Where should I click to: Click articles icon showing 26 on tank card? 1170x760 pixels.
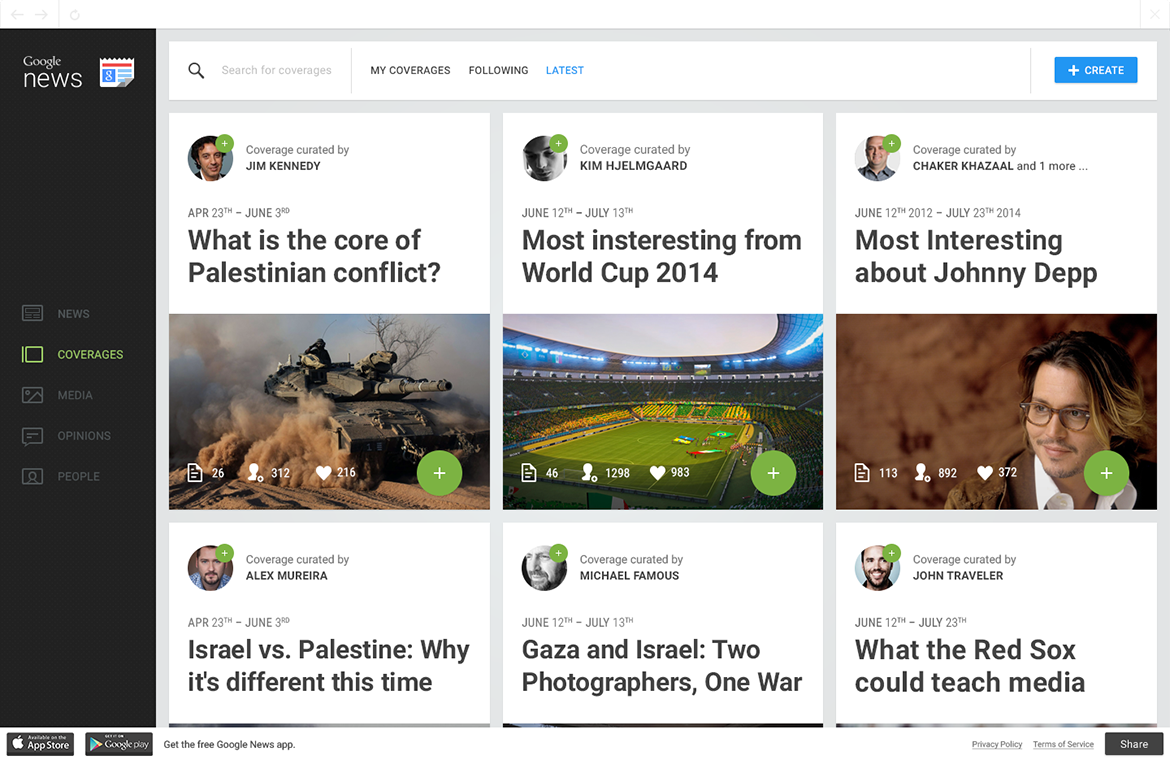195,472
